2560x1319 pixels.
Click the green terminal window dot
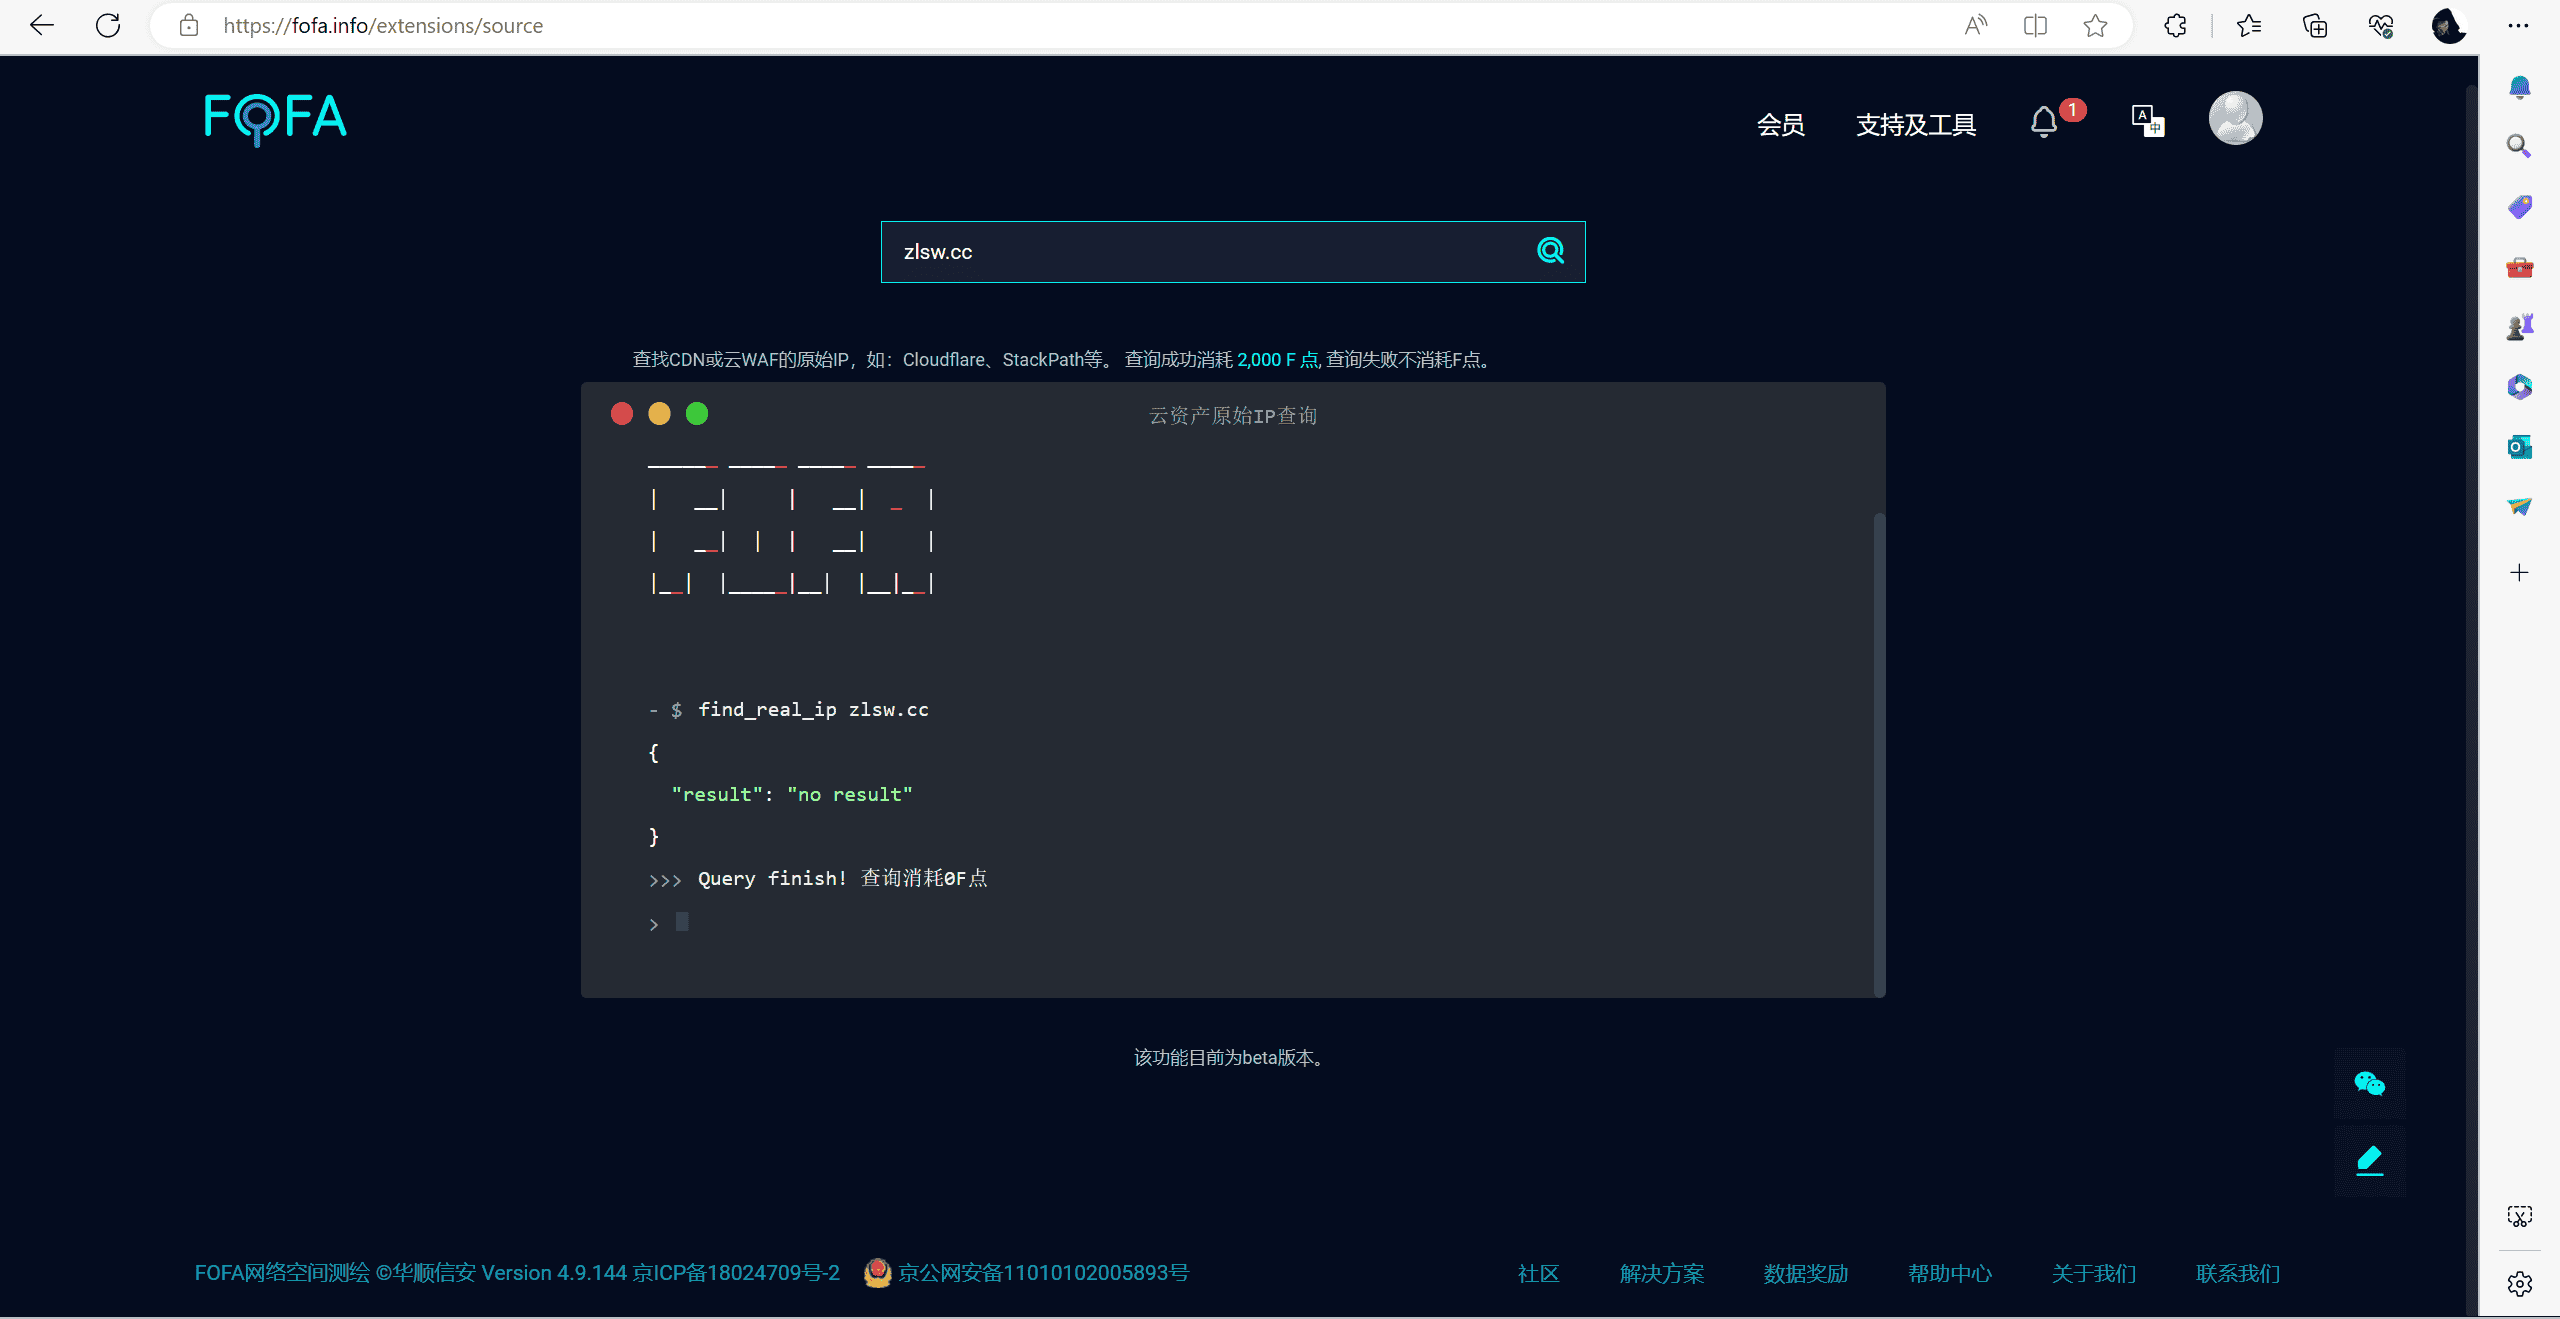coord(697,414)
